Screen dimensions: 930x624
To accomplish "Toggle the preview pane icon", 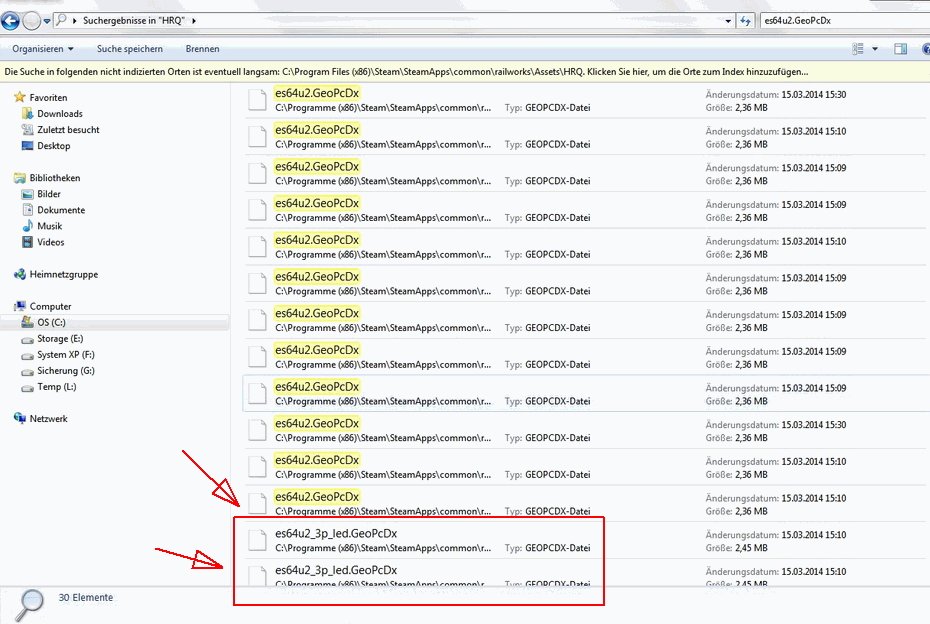I will pyautogui.click(x=900, y=49).
